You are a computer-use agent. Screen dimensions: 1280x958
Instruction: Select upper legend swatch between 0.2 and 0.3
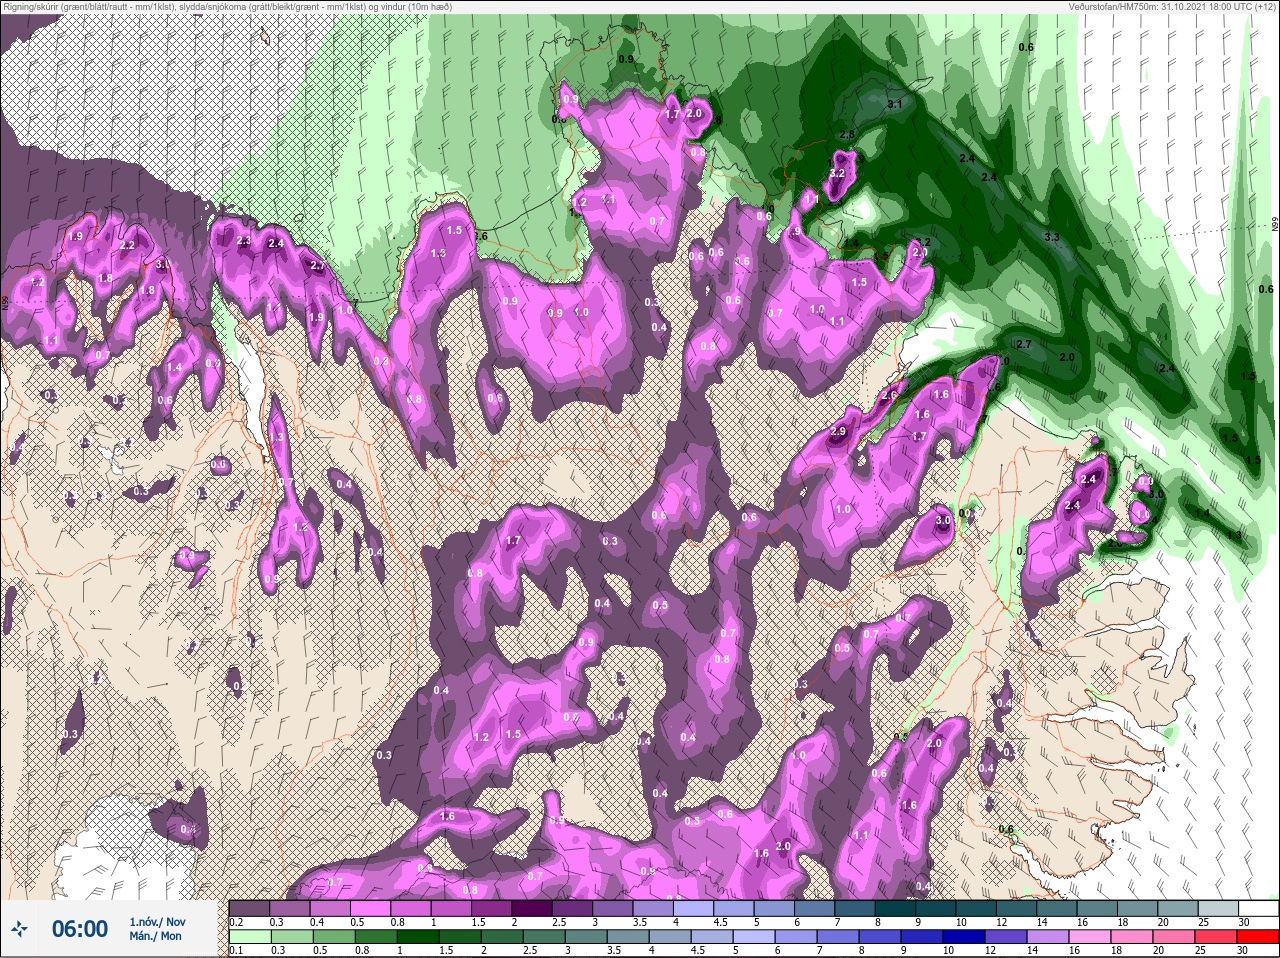coord(250,908)
